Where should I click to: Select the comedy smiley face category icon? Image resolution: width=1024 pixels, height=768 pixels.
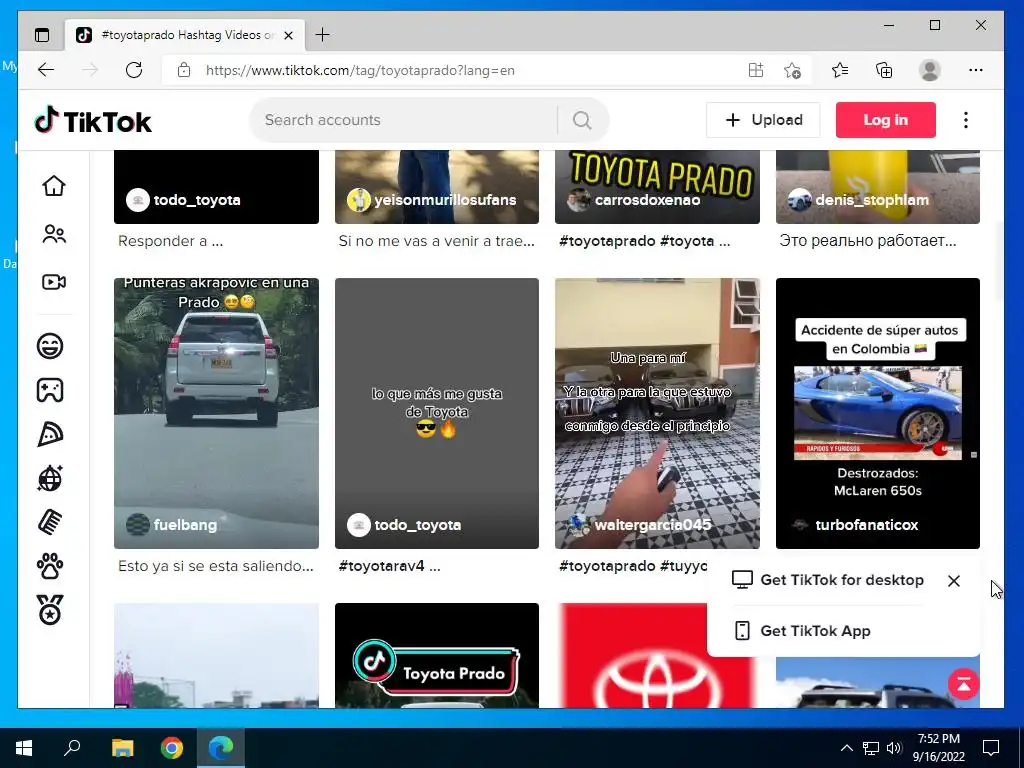(50, 345)
